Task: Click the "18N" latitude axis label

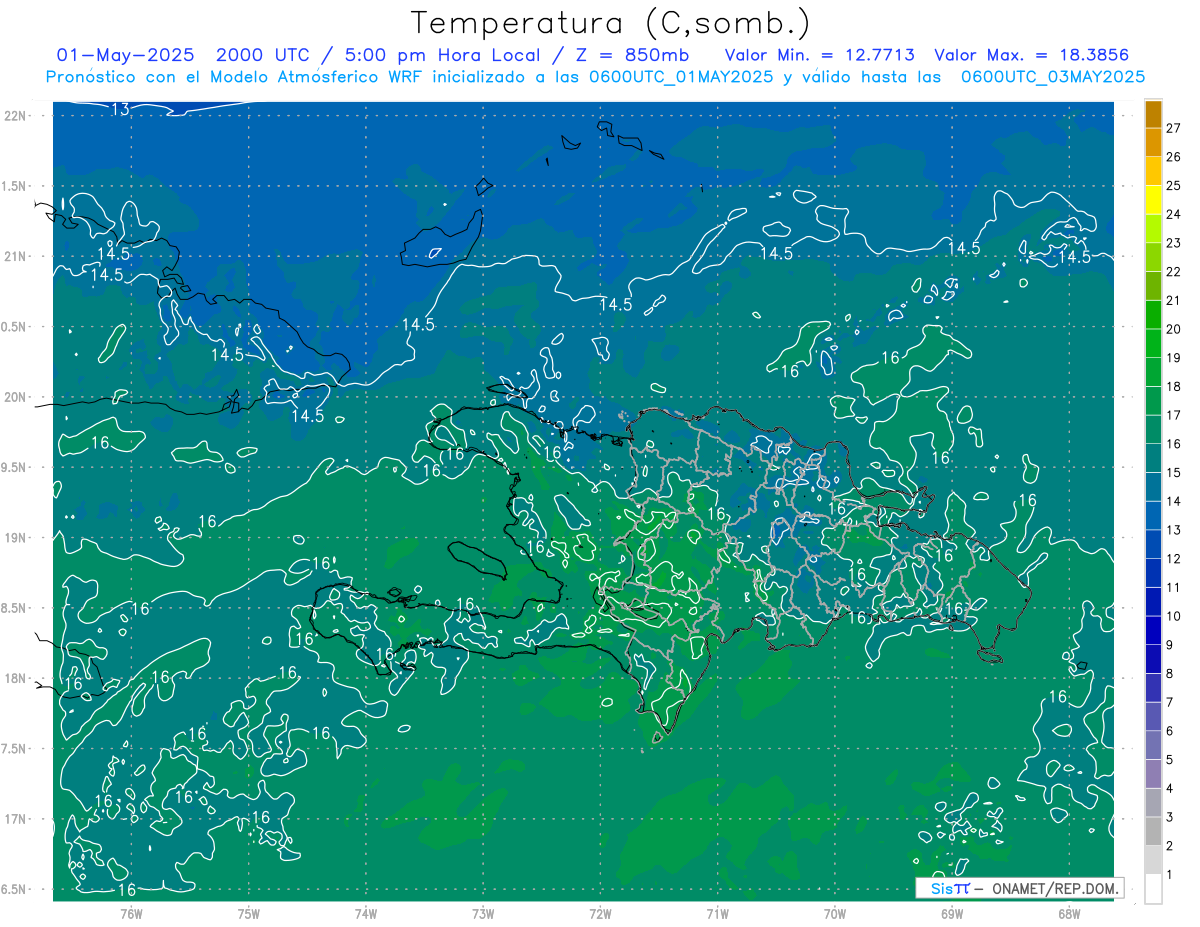Action: 15,679
